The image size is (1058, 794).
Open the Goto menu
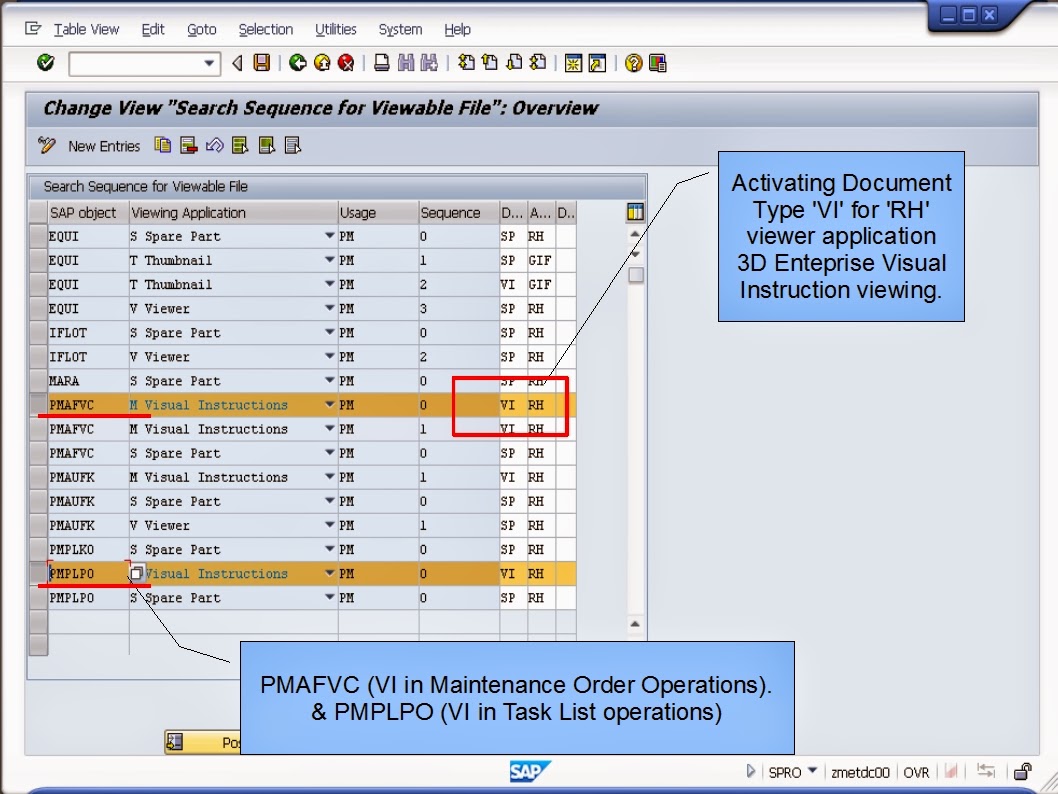click(201, 29)
